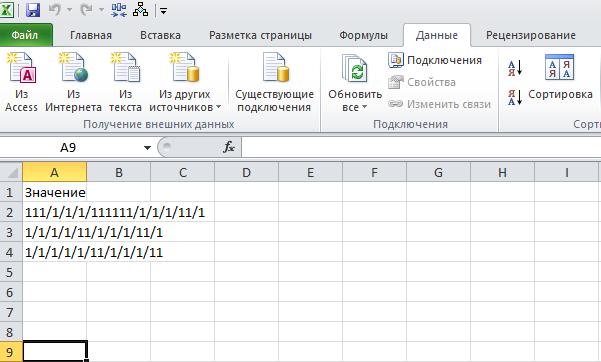This screenshot has width=601, height=362.
Task: Select column F header
Action: [x=374, y=172]
